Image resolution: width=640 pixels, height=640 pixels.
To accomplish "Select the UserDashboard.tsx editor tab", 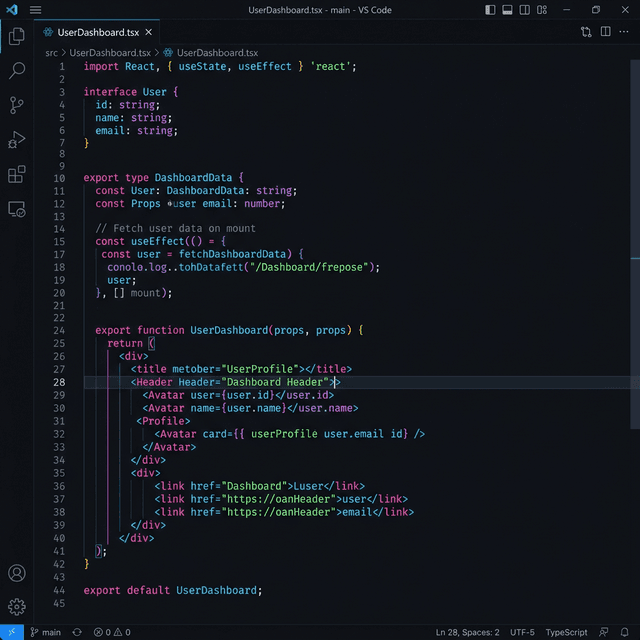I will click(97, 32).
